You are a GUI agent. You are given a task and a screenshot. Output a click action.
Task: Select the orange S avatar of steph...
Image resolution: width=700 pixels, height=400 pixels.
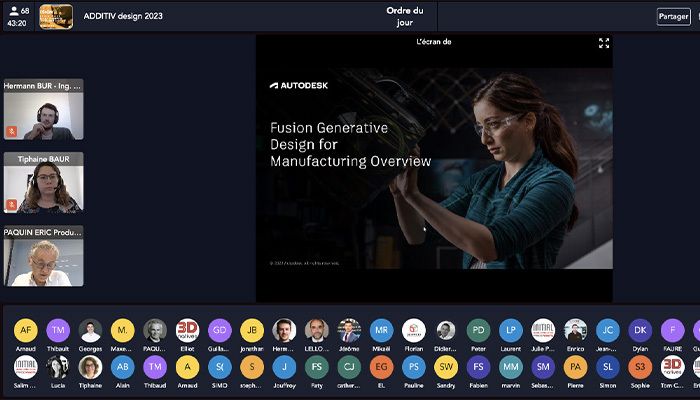pos(252,367)
